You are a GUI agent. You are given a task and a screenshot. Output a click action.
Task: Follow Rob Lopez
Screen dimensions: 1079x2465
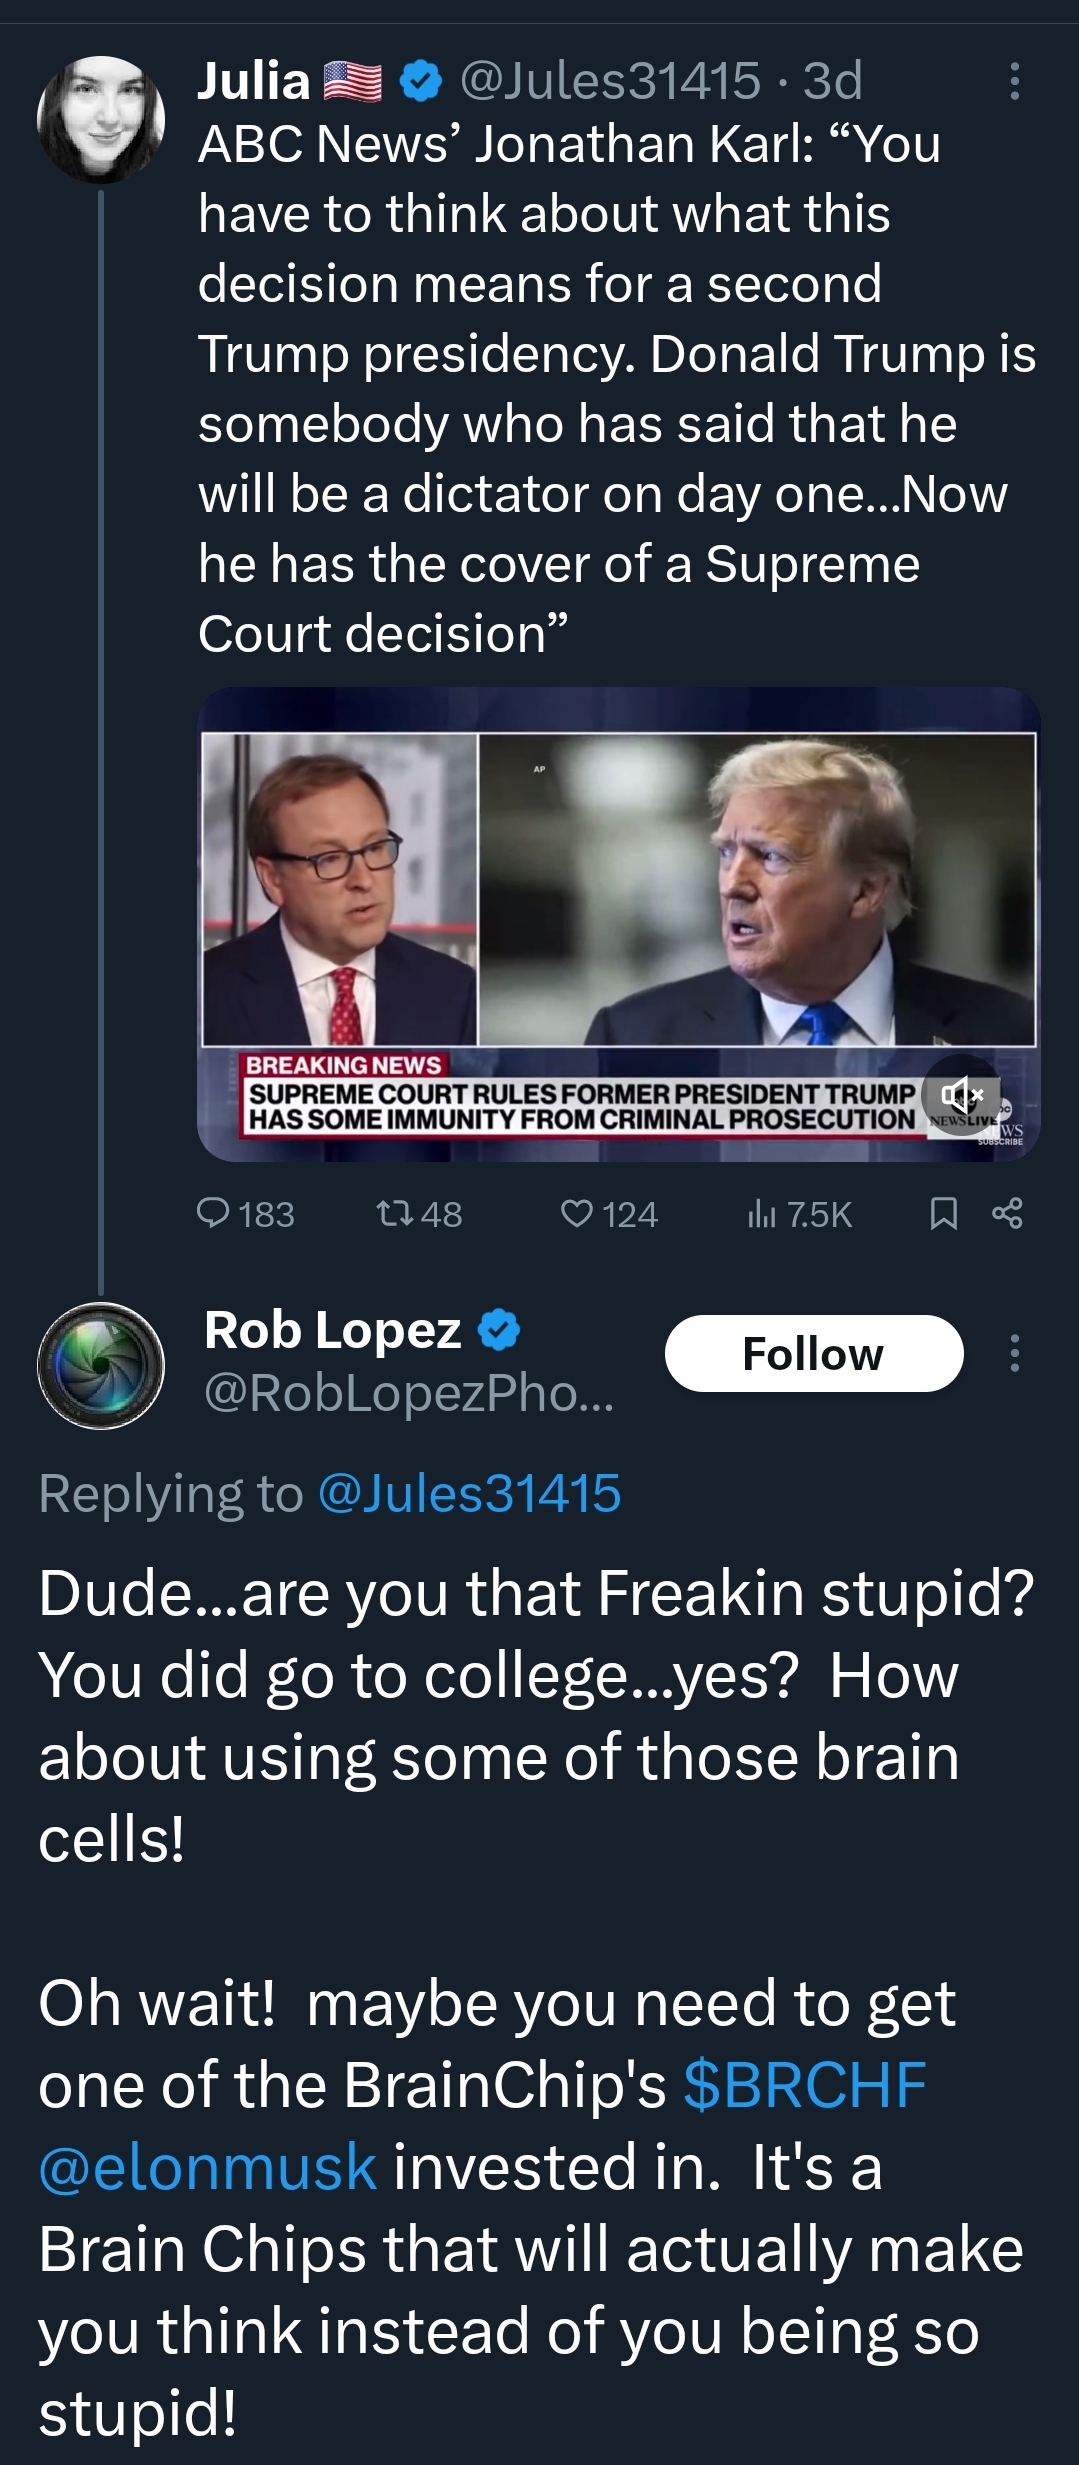tap(813, 1353)
